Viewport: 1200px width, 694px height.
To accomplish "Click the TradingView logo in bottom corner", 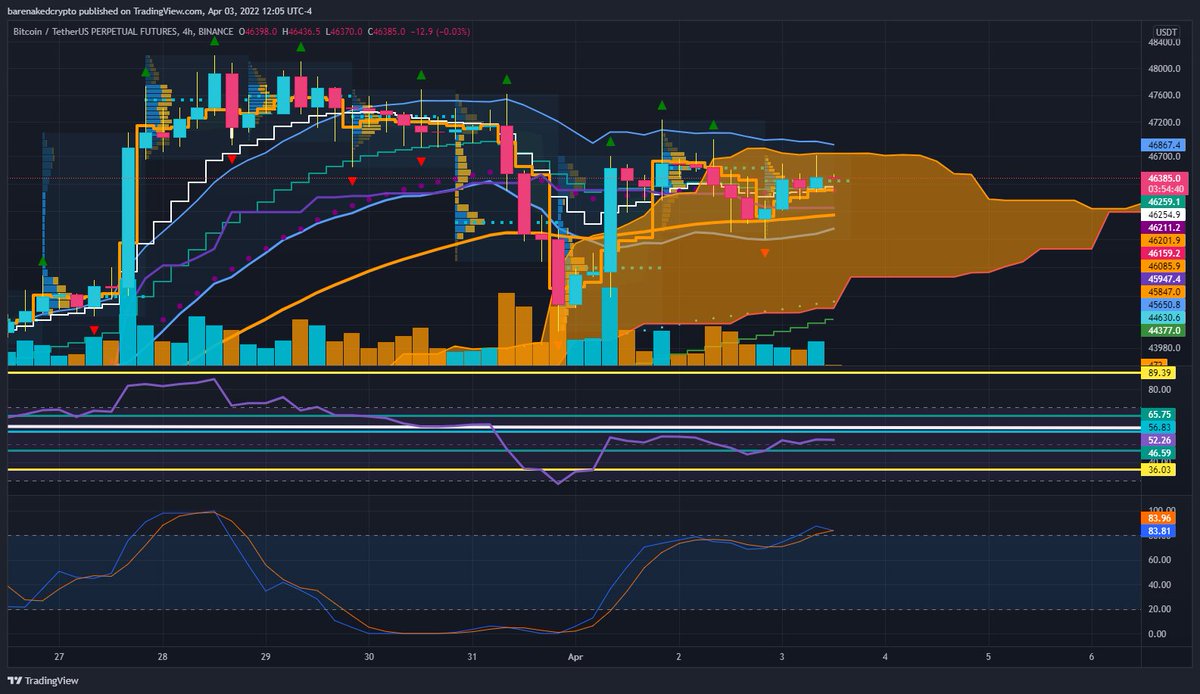I will point(41,680).
